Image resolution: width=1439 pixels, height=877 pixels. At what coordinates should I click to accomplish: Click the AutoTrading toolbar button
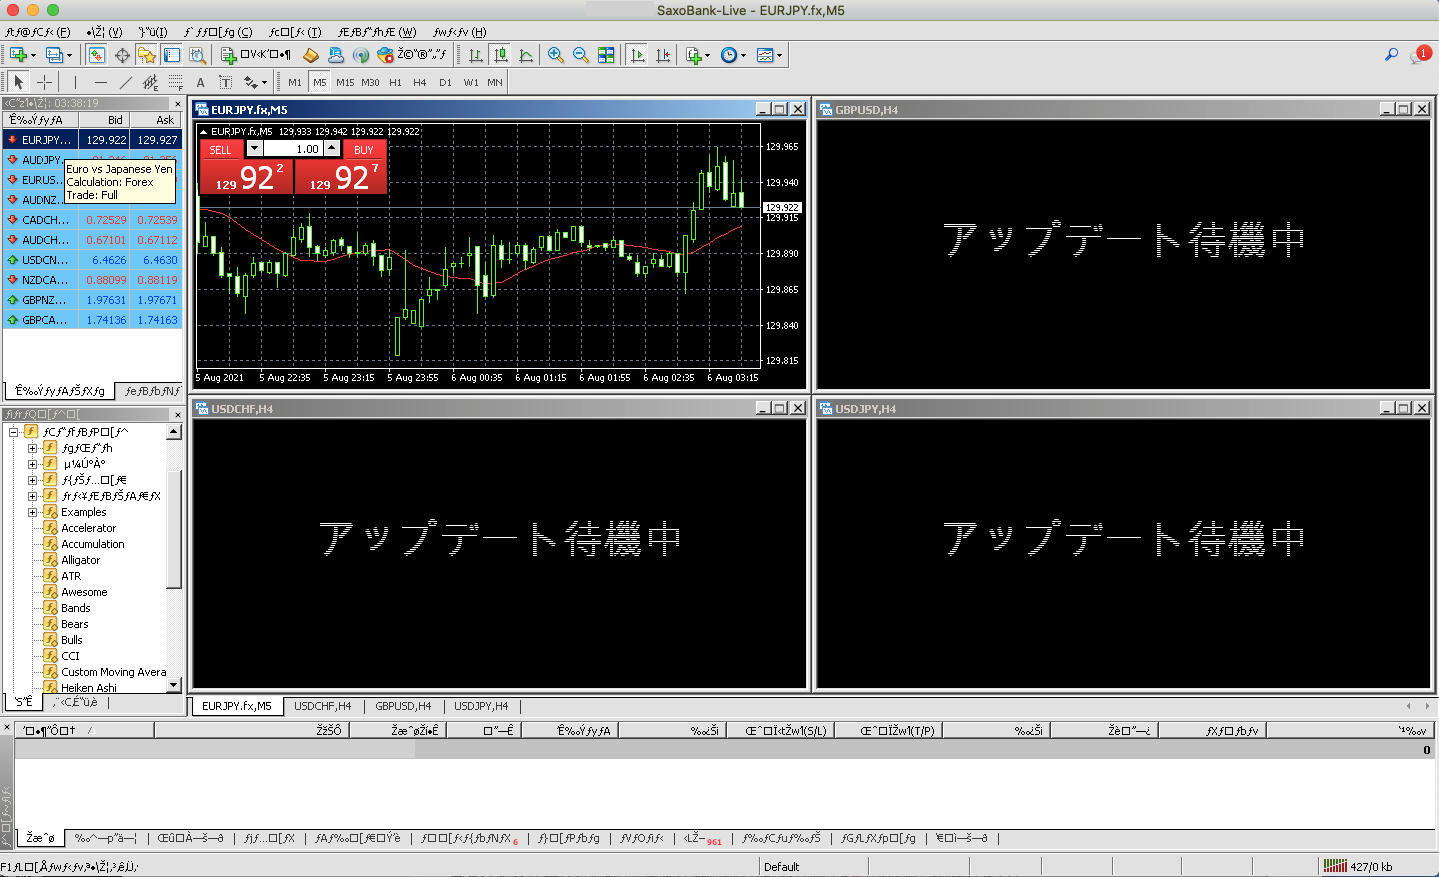pyautogui.click(x=412, y=55)
